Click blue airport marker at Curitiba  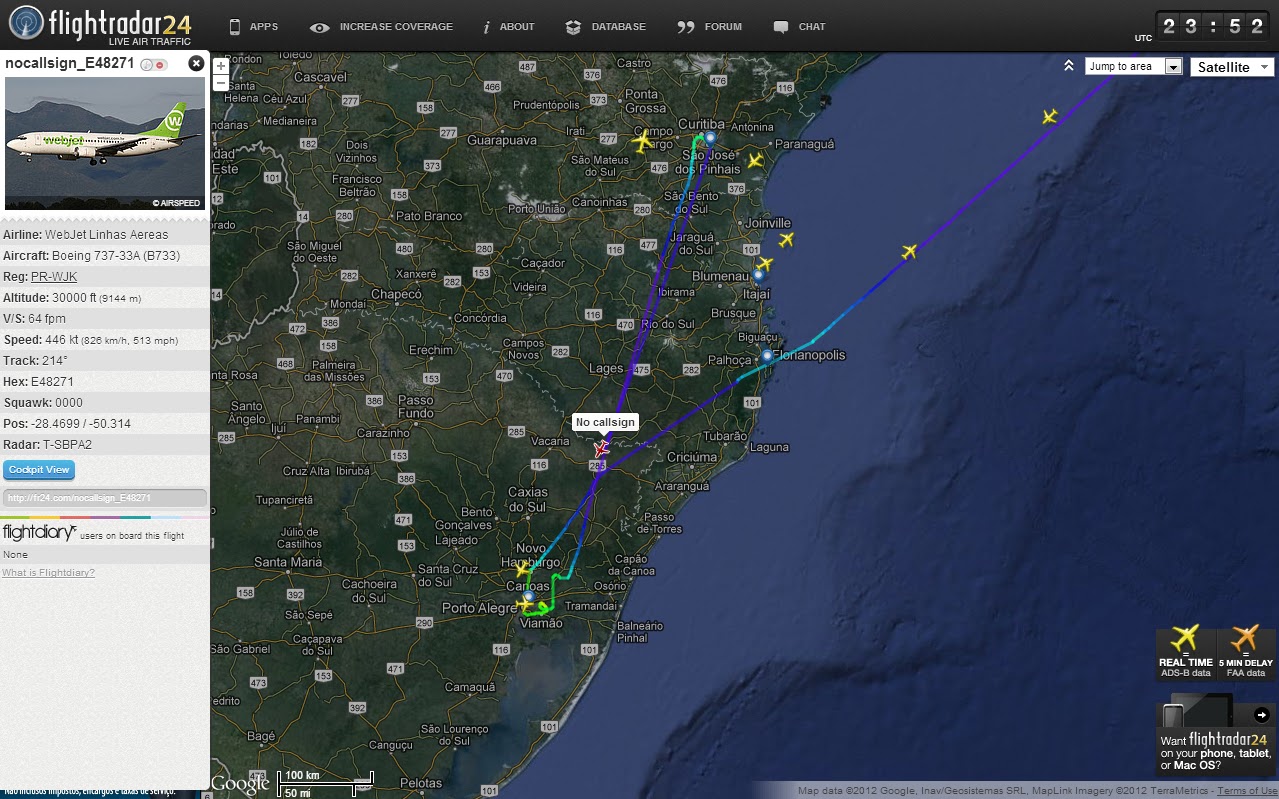pos(710,137)
